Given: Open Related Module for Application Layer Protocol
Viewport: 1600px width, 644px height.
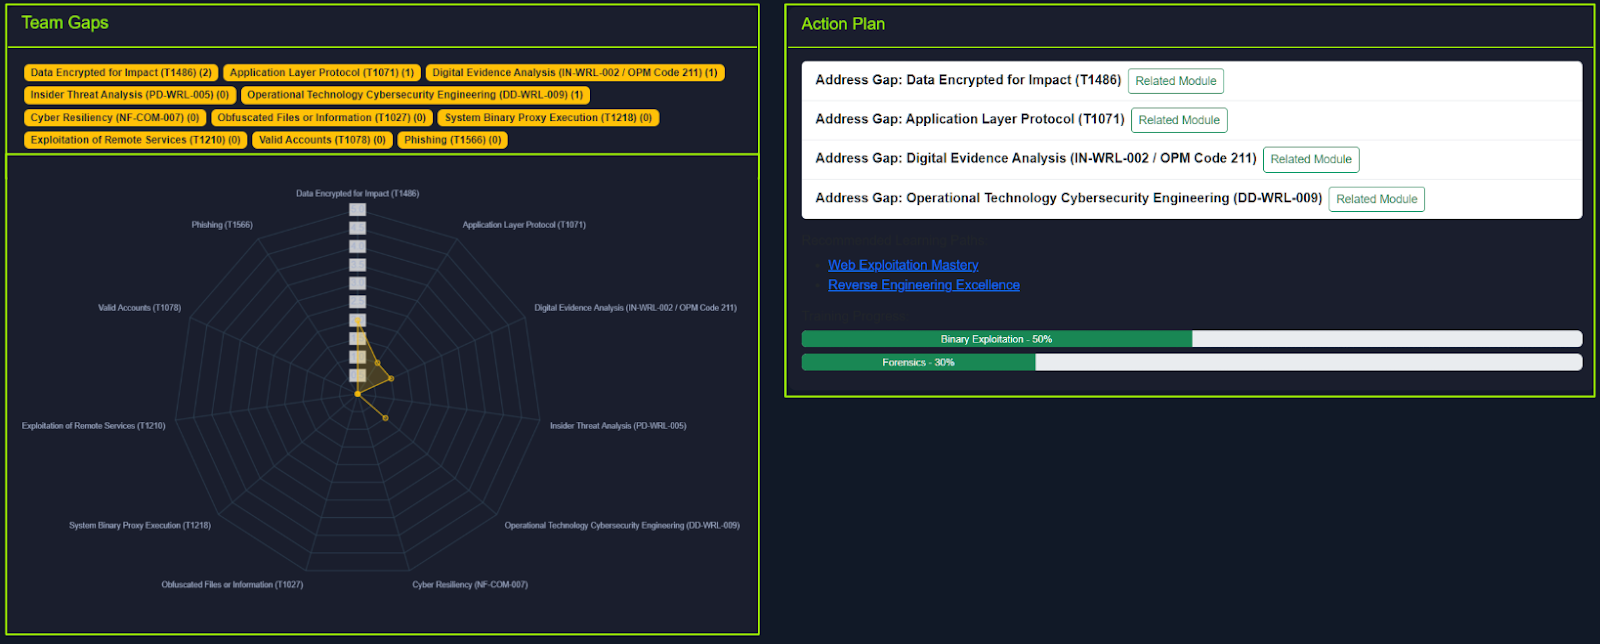Looking at the screenshot, I should click(x=1178, y=120).
